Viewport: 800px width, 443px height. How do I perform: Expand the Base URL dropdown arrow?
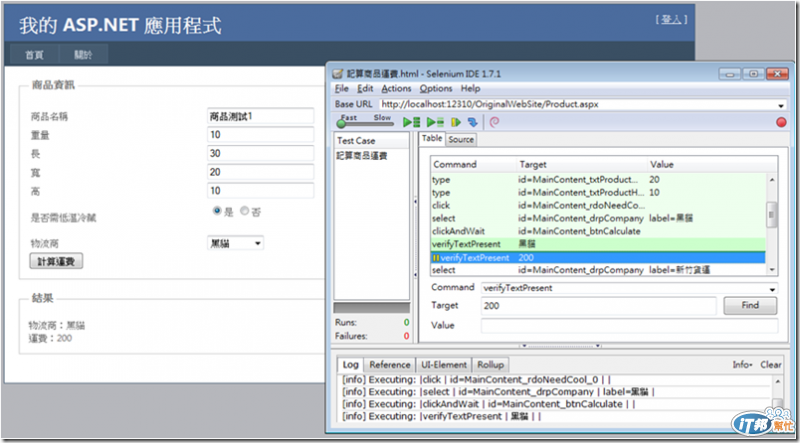coord(781,105)
